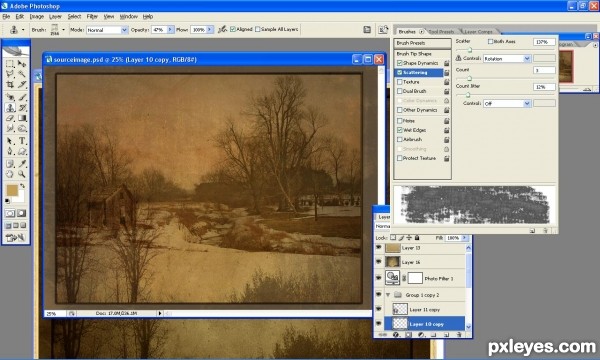Reset default foreground and background colors
The width and height of the screenshot is (600, 360).
click(7, 201)
